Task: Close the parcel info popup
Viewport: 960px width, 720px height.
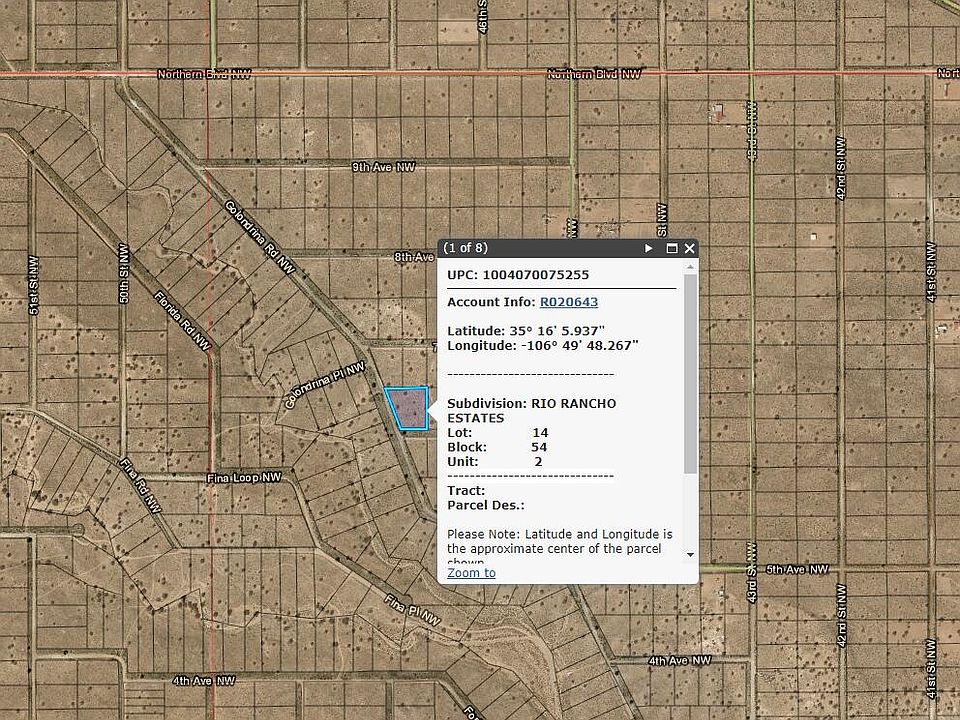Action: click(x=689, y=248)
